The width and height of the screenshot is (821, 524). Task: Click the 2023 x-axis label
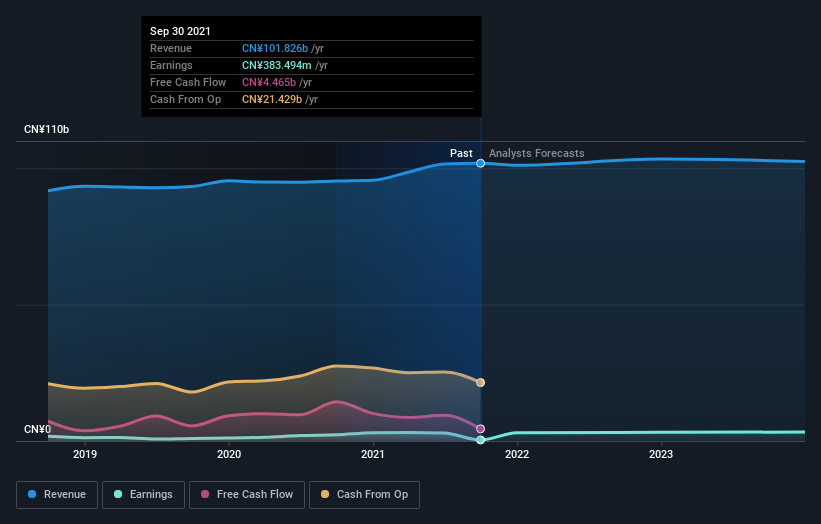(661, 454)
